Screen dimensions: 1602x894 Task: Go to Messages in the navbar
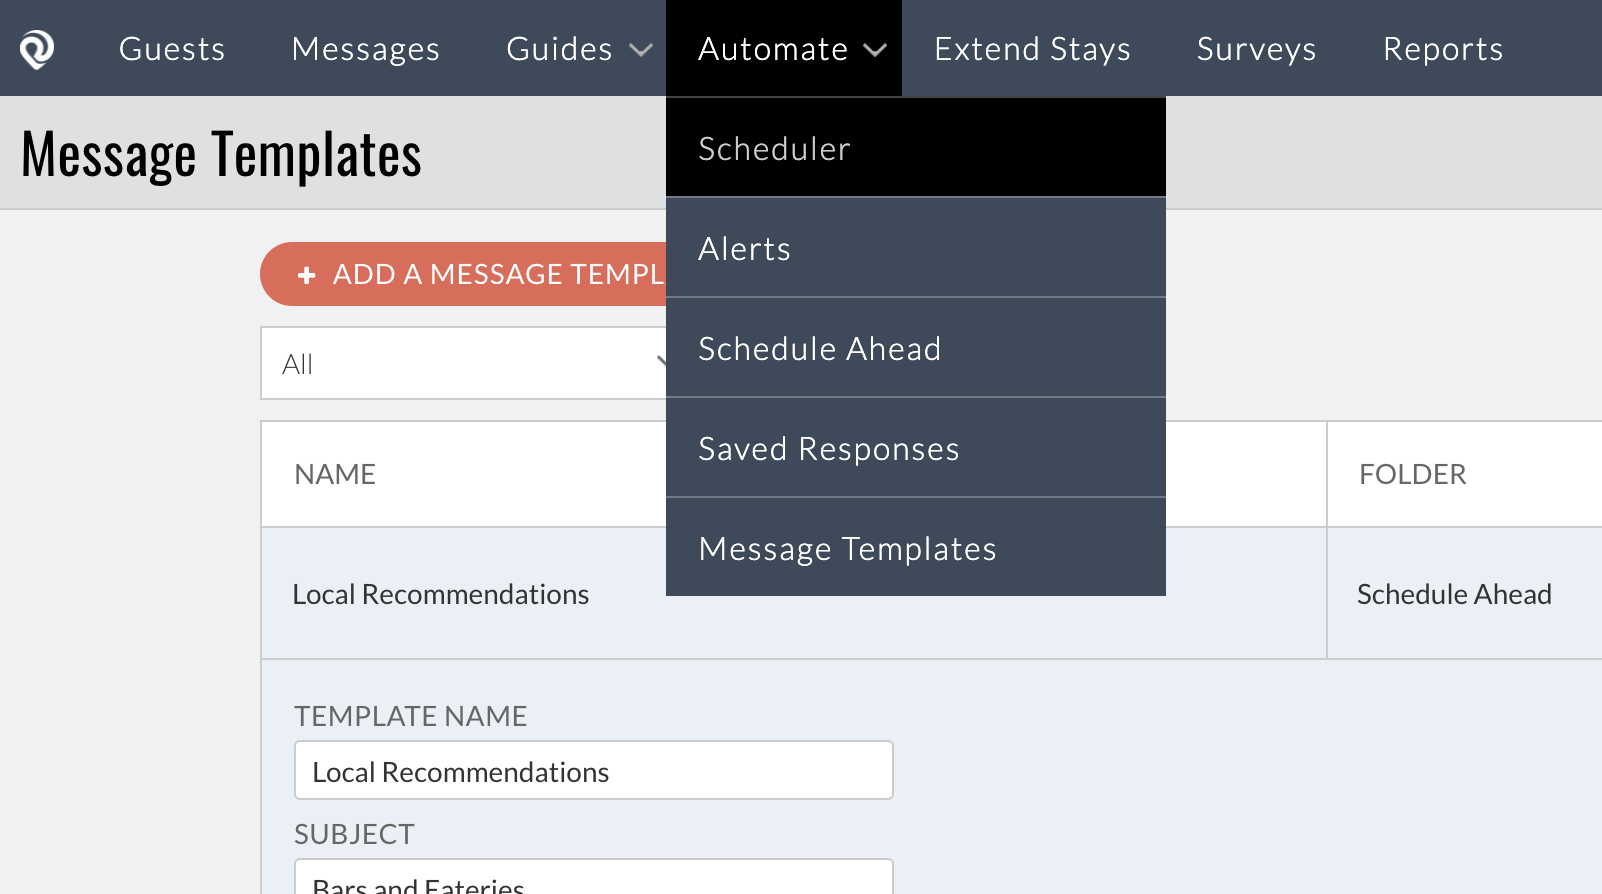(366, 49)
